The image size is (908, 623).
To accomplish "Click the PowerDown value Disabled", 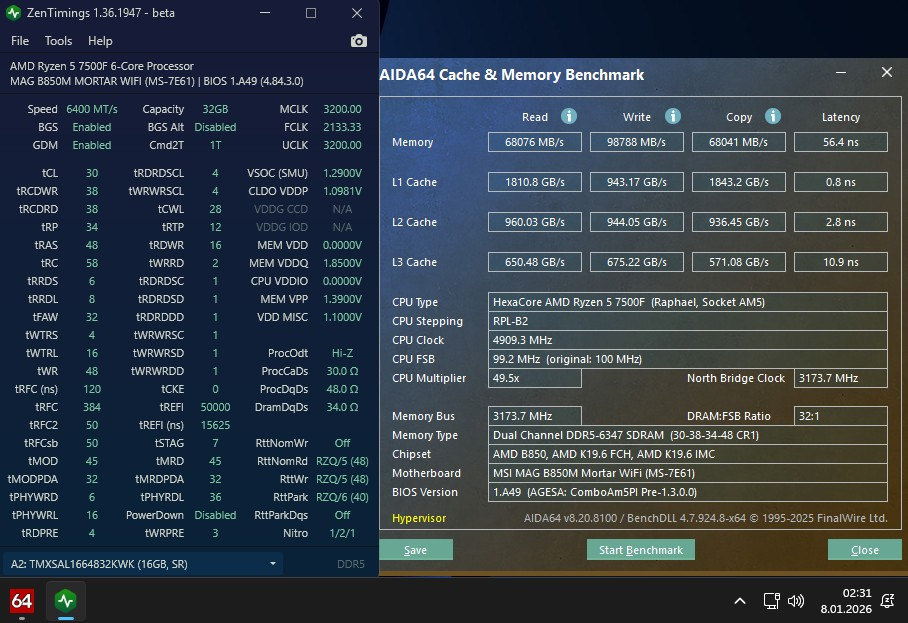I will [x=215, y=515].
